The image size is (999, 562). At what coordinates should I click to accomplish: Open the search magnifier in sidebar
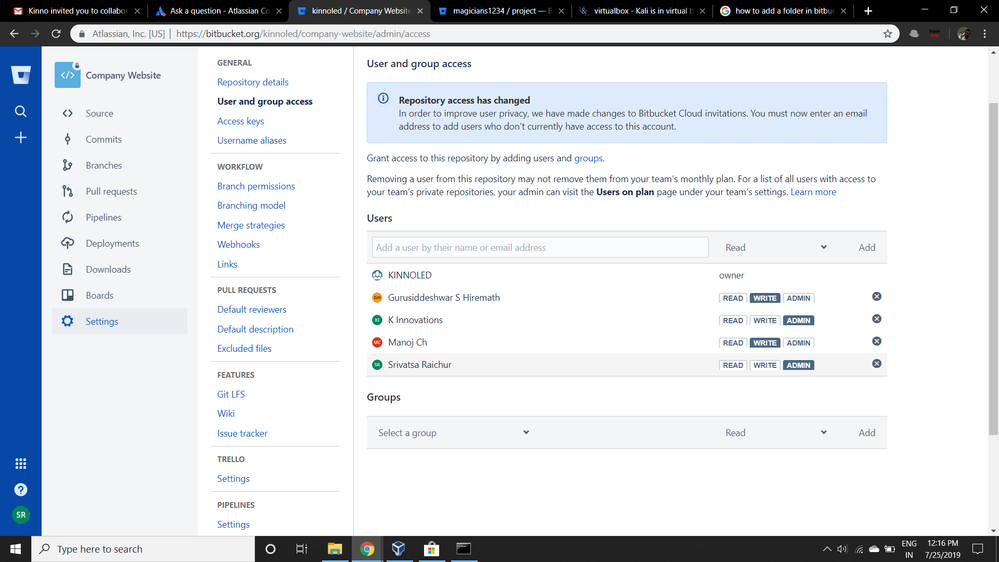point(20,112)
